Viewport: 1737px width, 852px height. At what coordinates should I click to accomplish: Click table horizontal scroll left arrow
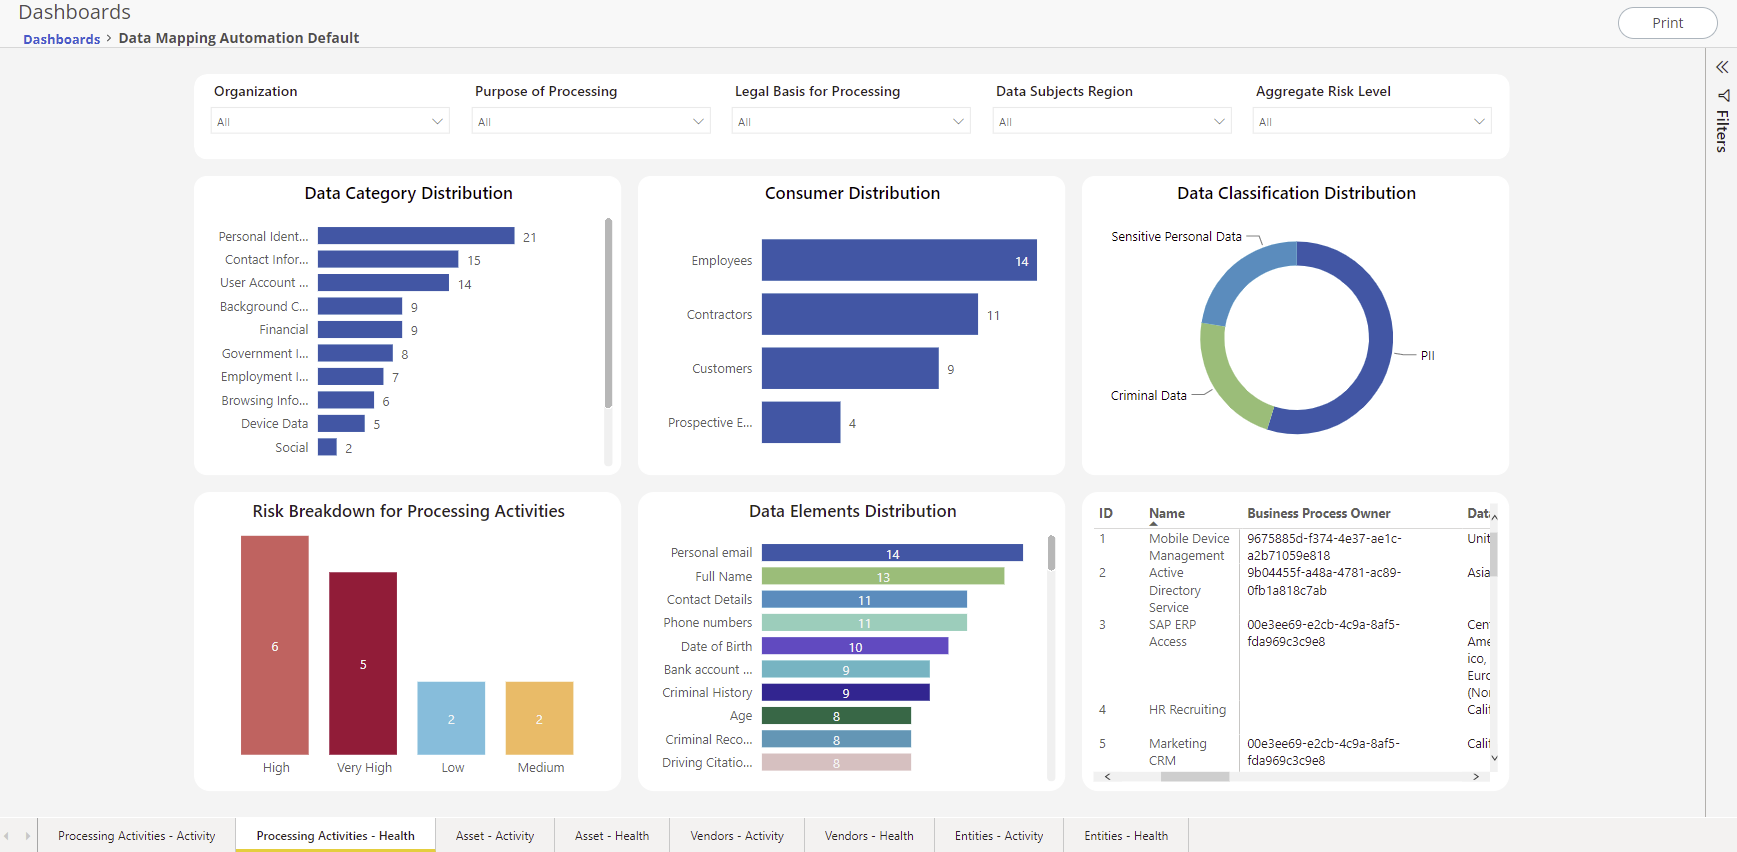pyautogui.click(x=1107, y=777)
